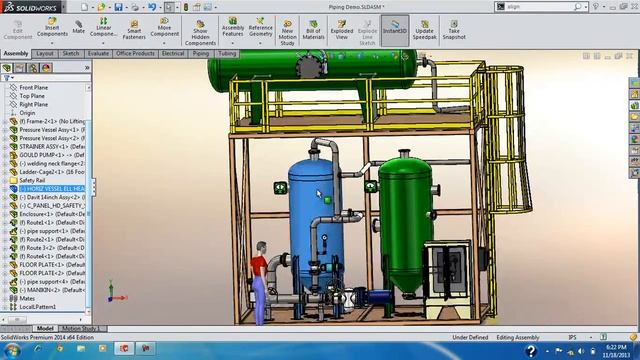Activate the Select cursor tool
Screen dimensions: 640x360
coord(169,7)
